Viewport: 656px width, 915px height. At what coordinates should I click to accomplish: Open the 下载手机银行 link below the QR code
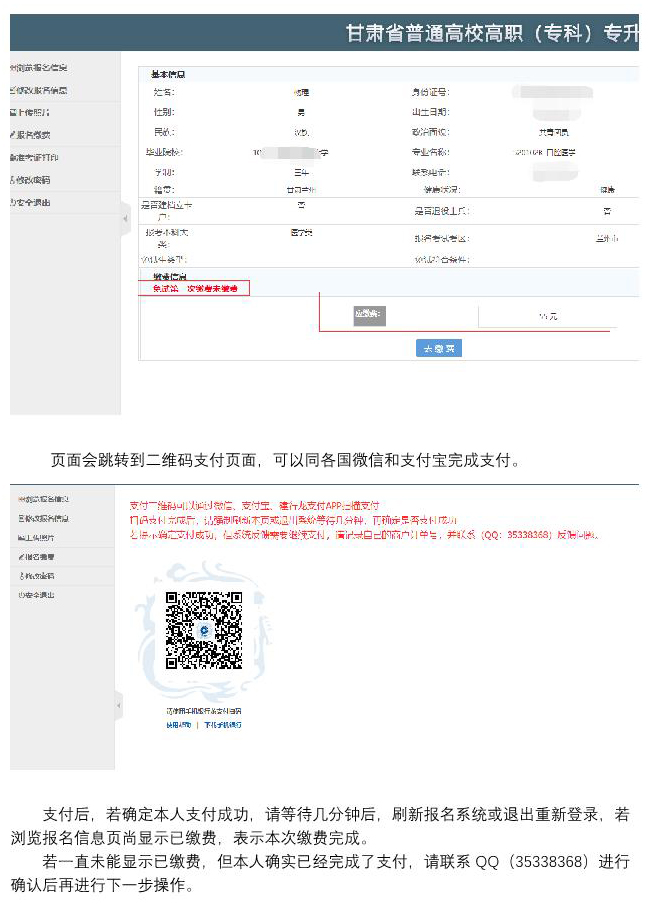coord(222,725)
